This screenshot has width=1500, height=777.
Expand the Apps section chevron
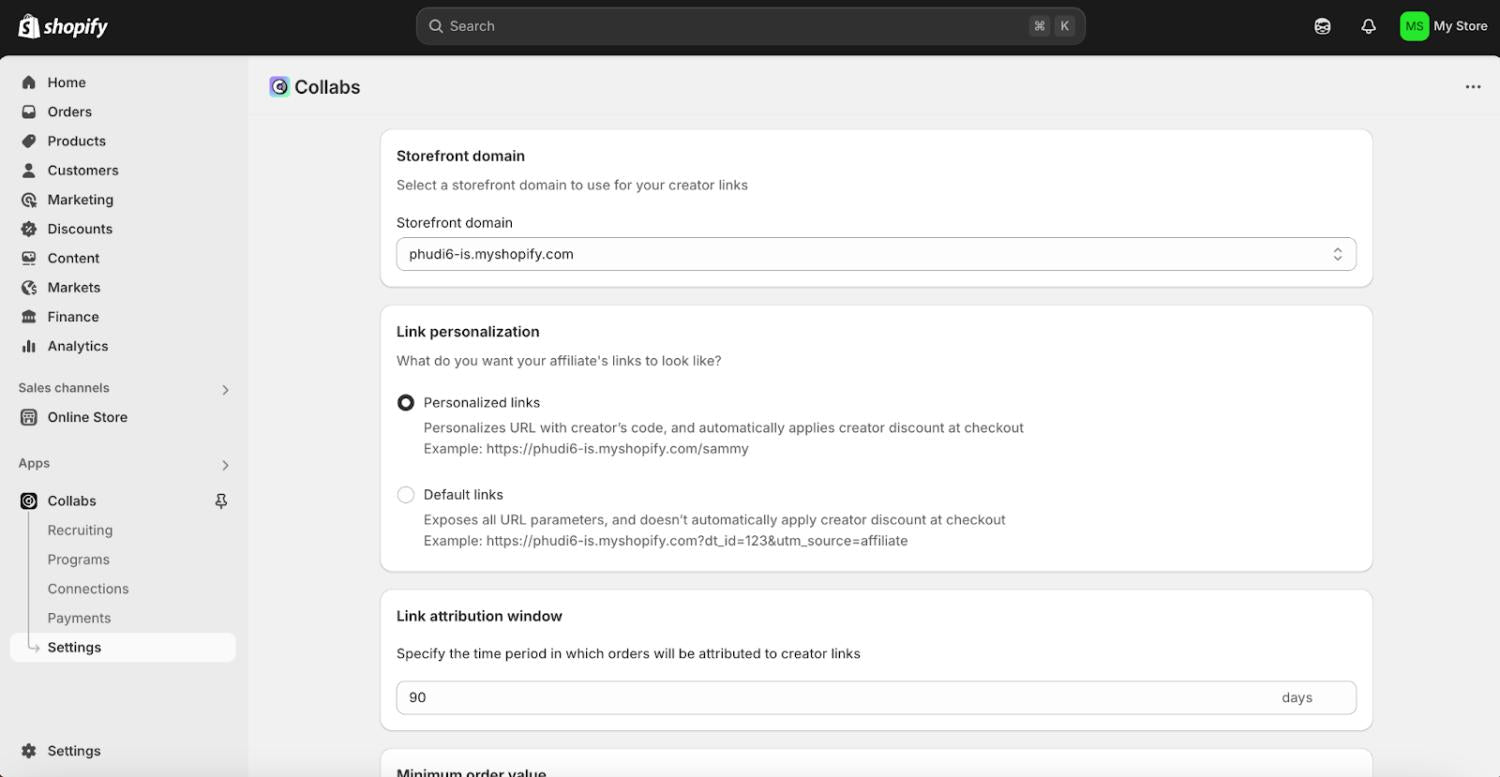tap(225, 465)
